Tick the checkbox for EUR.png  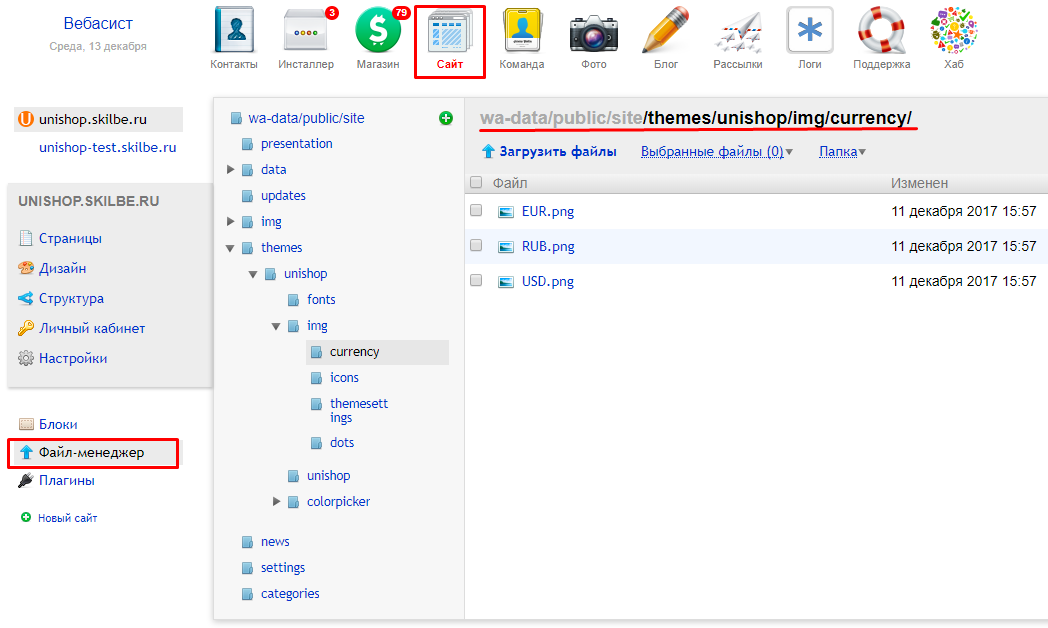476,211
